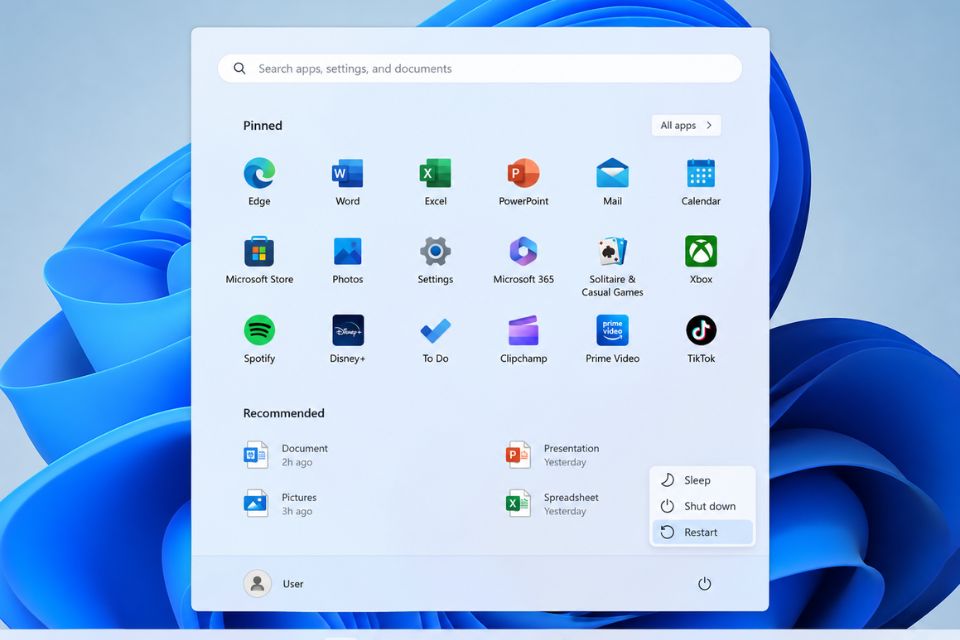Click the power button icon

click(704, 584)
